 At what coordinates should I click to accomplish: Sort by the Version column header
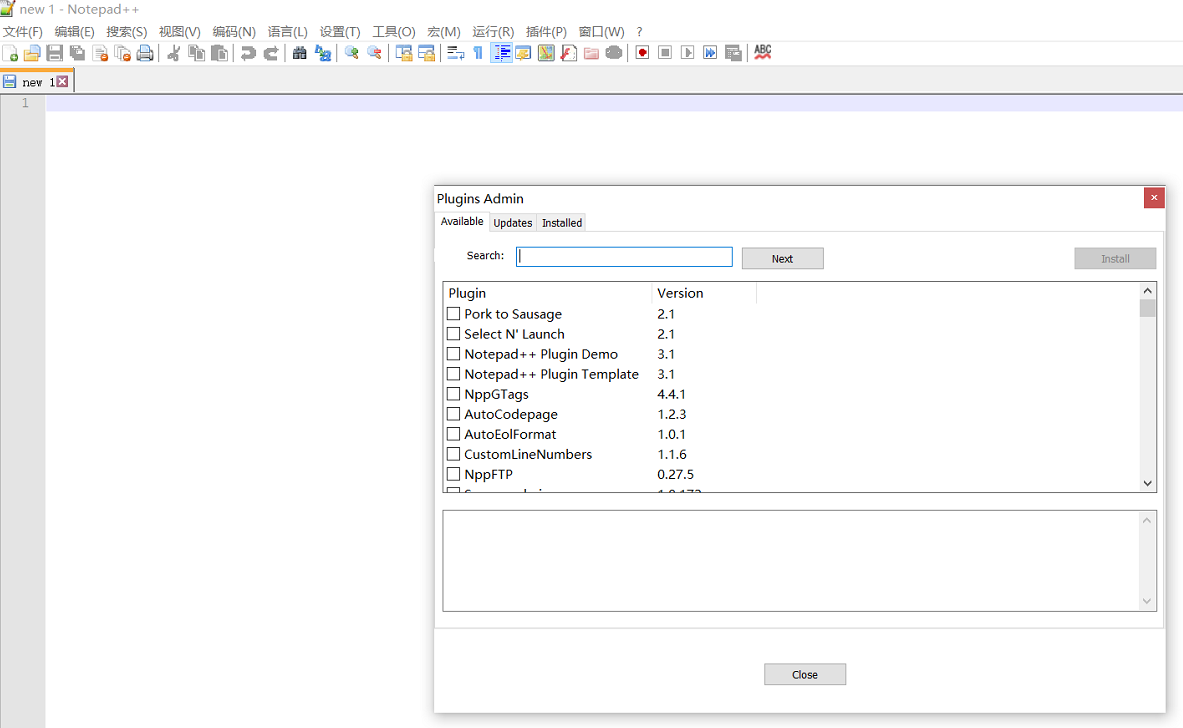click(x=704, y=293)
